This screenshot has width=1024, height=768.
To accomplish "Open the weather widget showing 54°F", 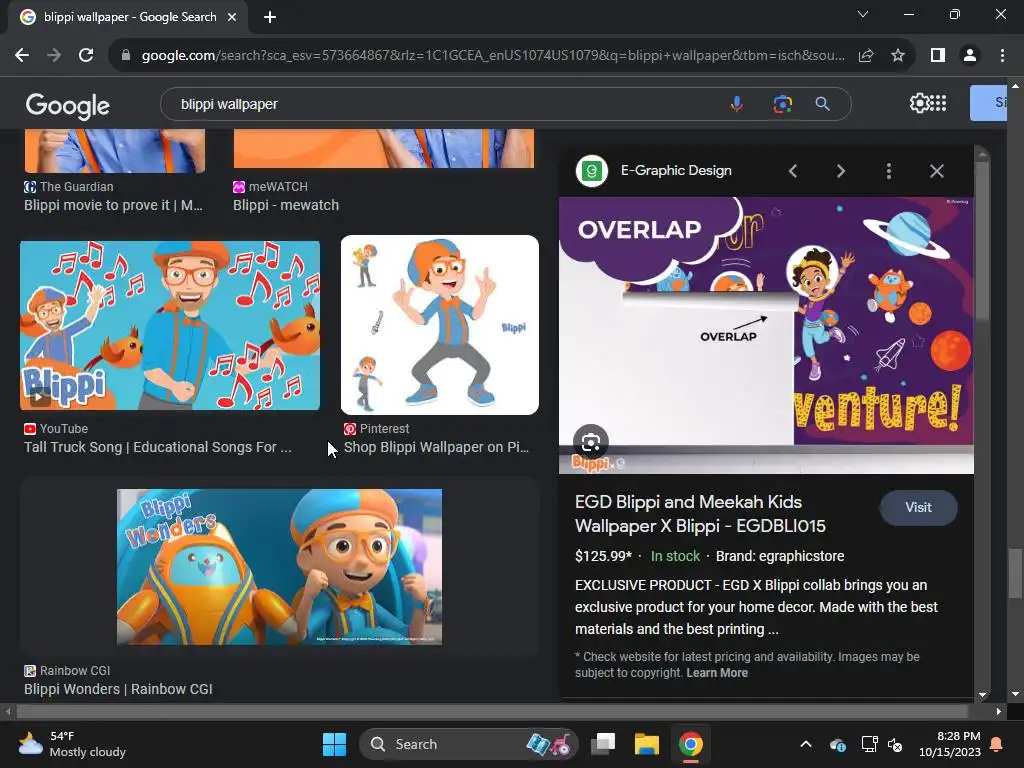I will [72, 744].
